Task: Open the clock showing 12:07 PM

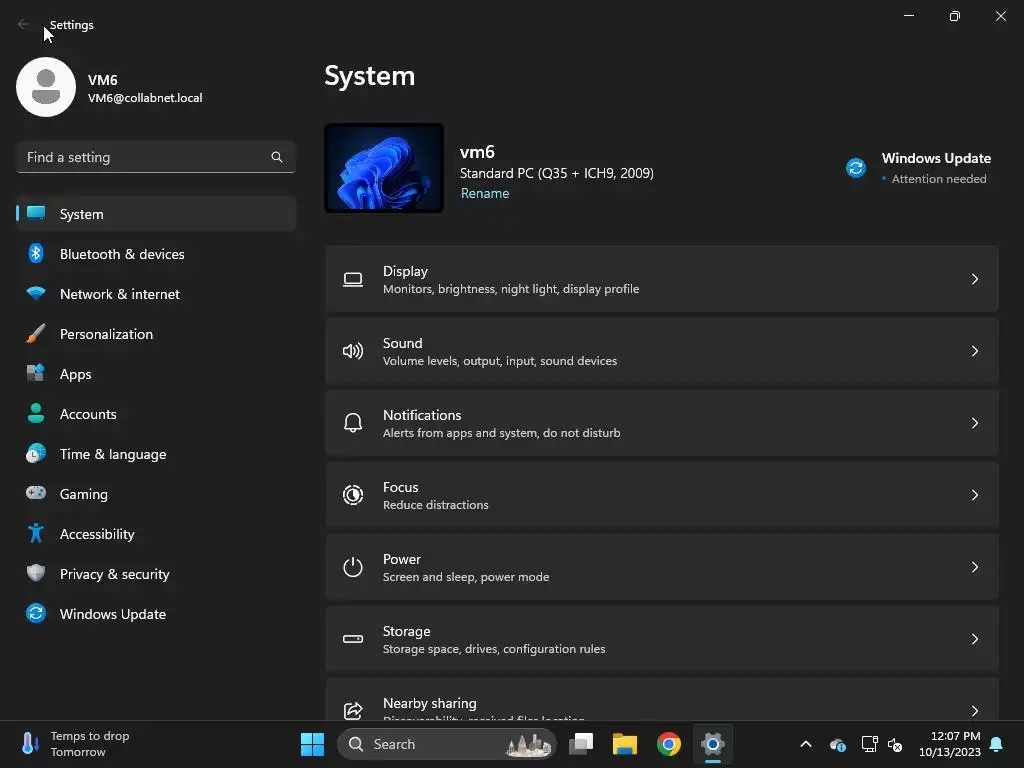Action: (x=950, y=744)
